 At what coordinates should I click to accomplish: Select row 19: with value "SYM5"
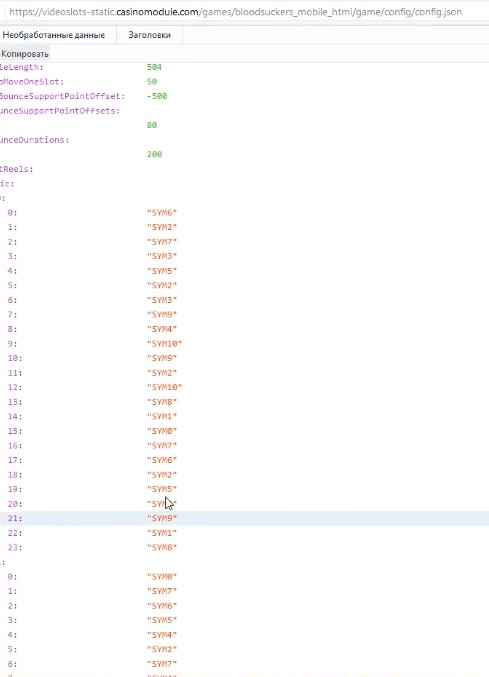click(x=244, y=489)
